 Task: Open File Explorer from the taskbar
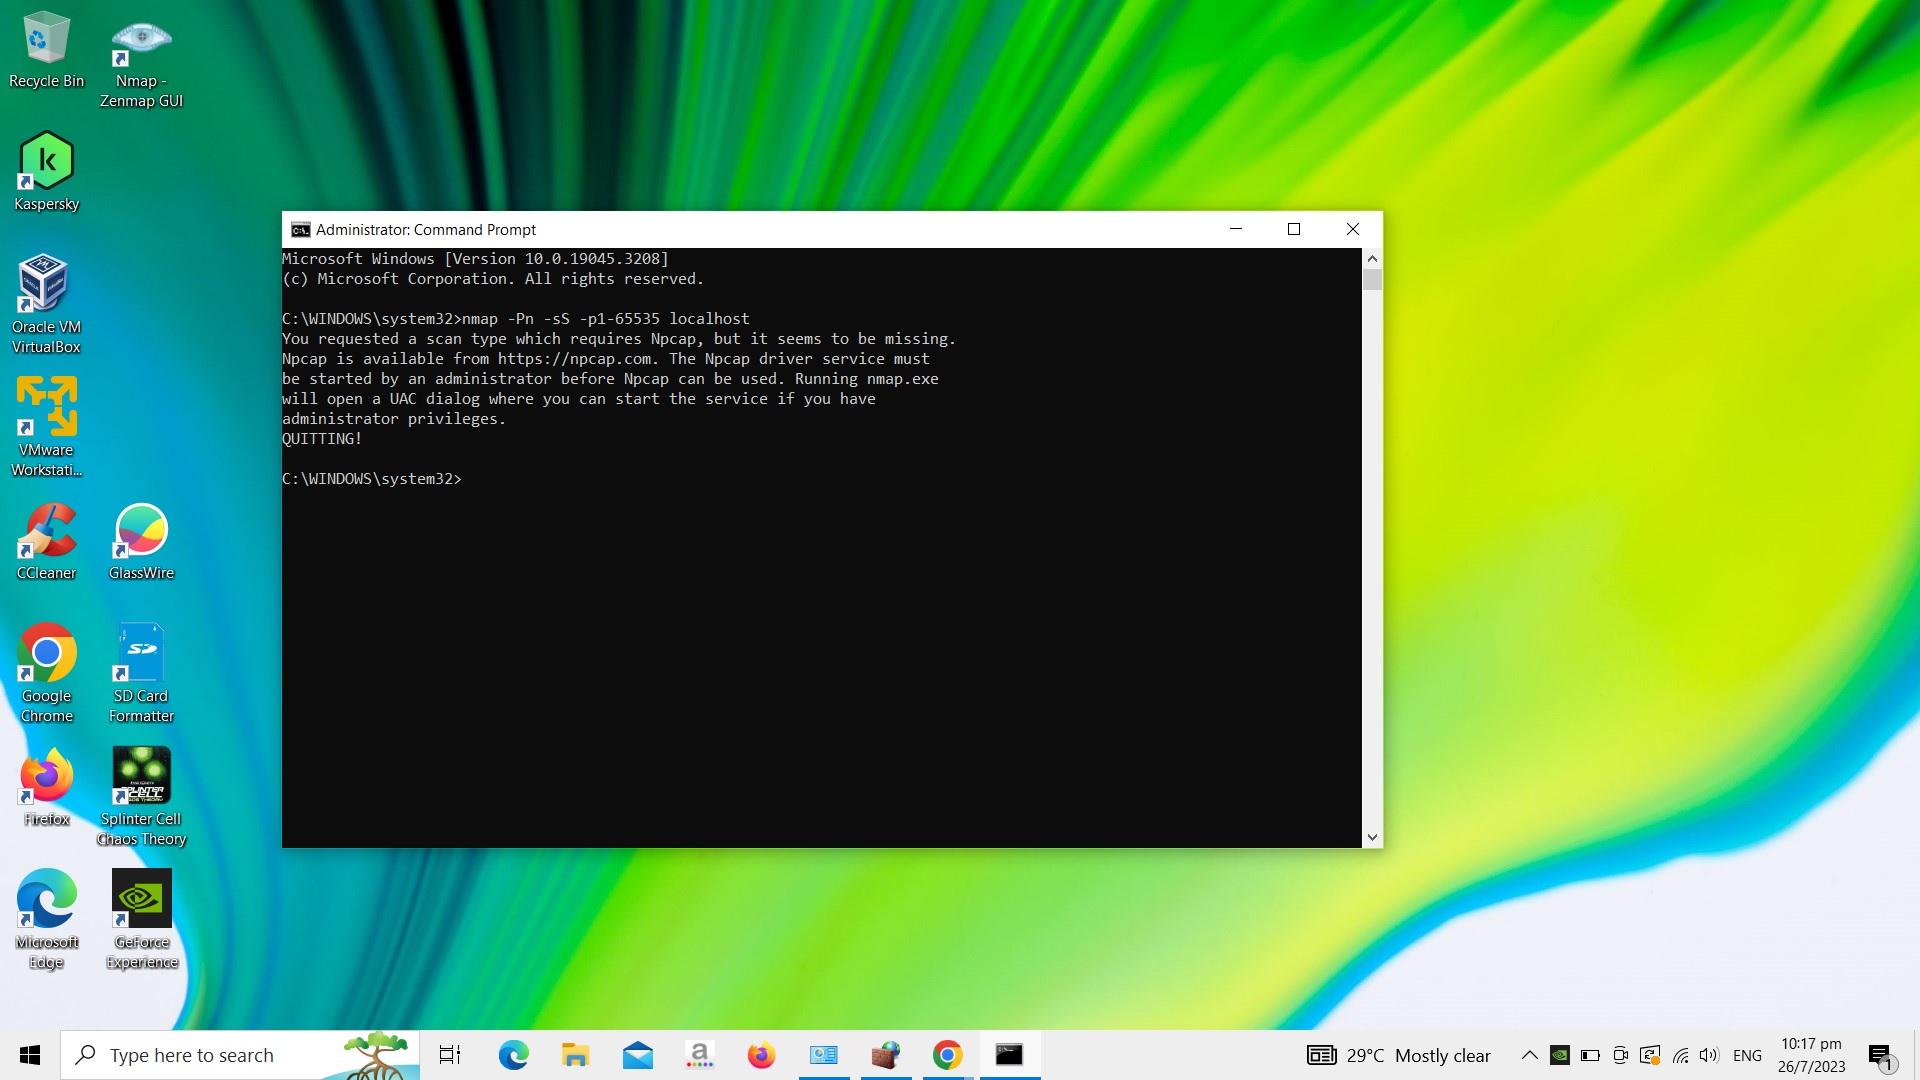pos(575,1055)
